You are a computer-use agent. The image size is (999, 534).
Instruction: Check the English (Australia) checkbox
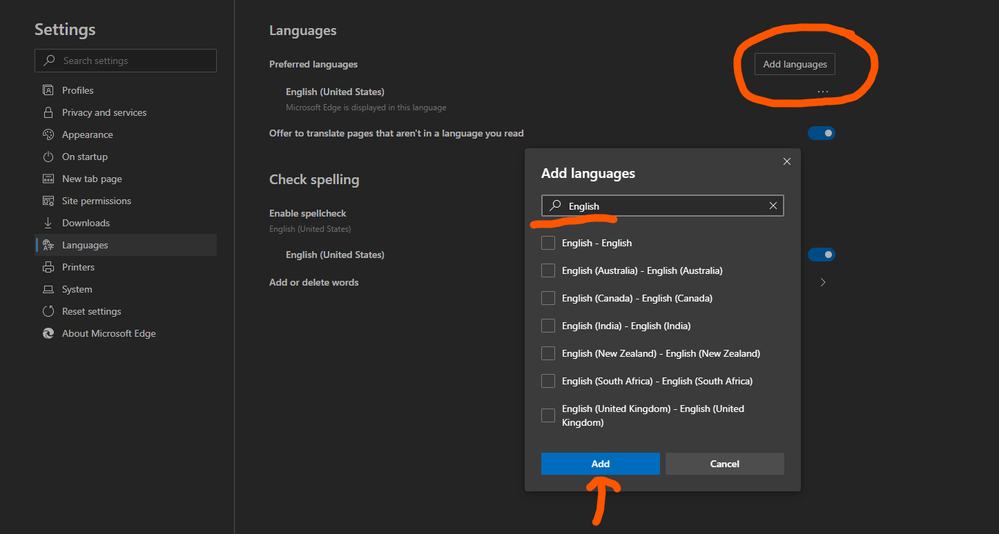pos(548,270)
